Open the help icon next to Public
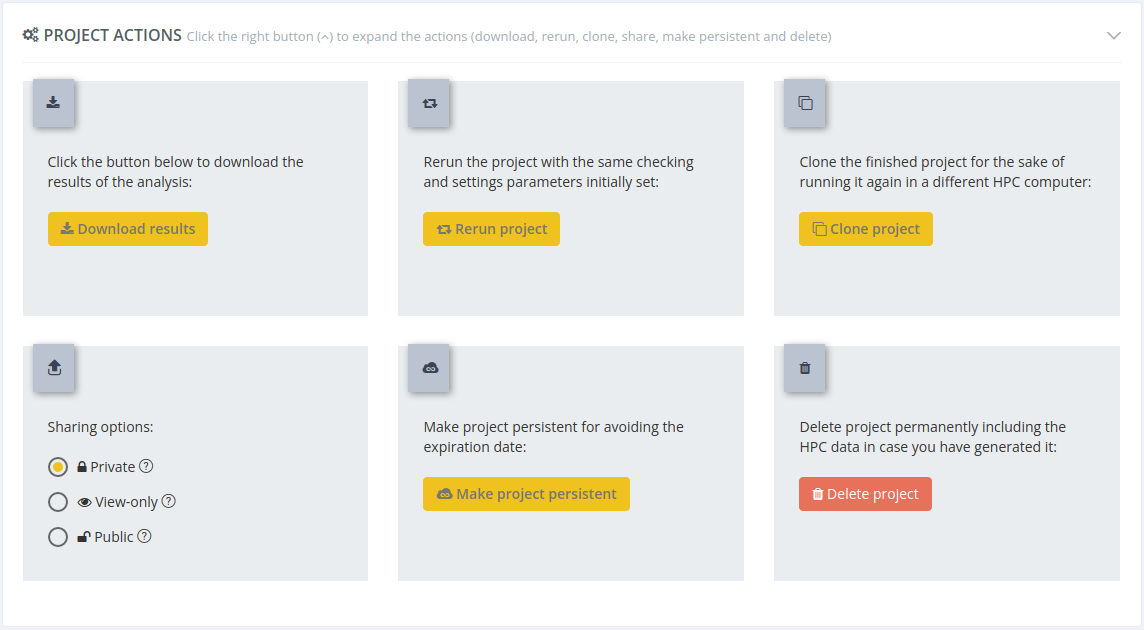The height and width of the screenshot is (630, 1144). tap(143, 536)
